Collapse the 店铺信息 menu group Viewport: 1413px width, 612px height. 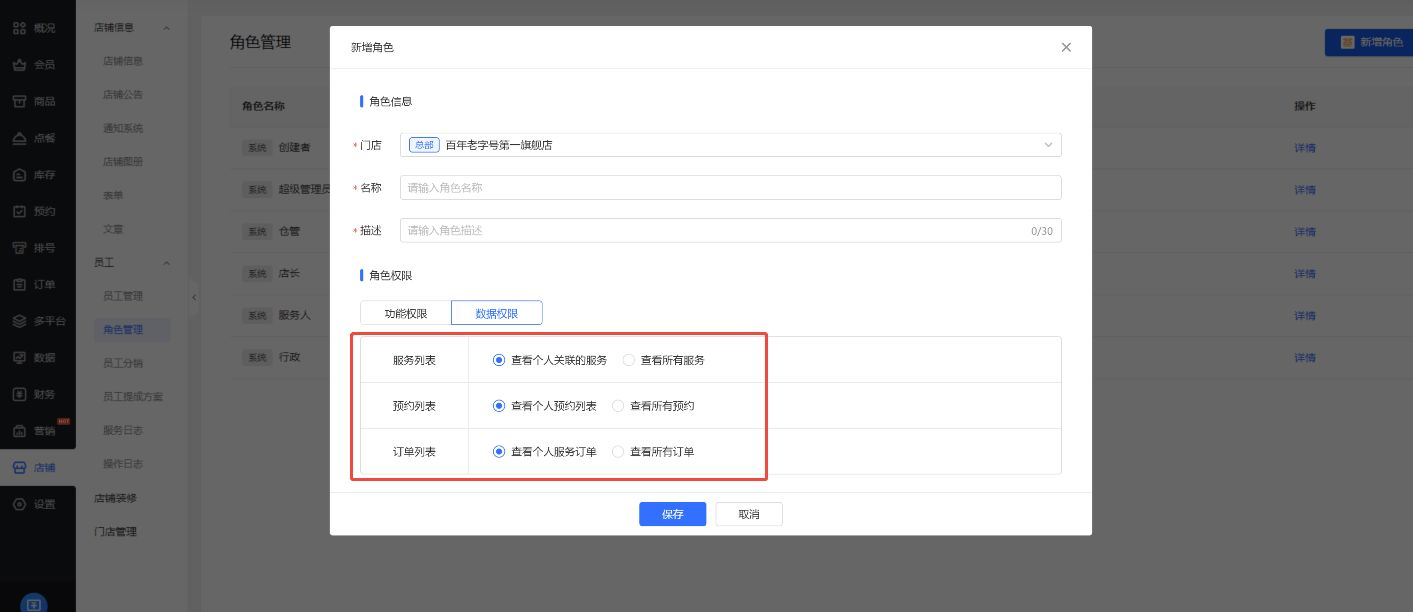coord(166,28)
